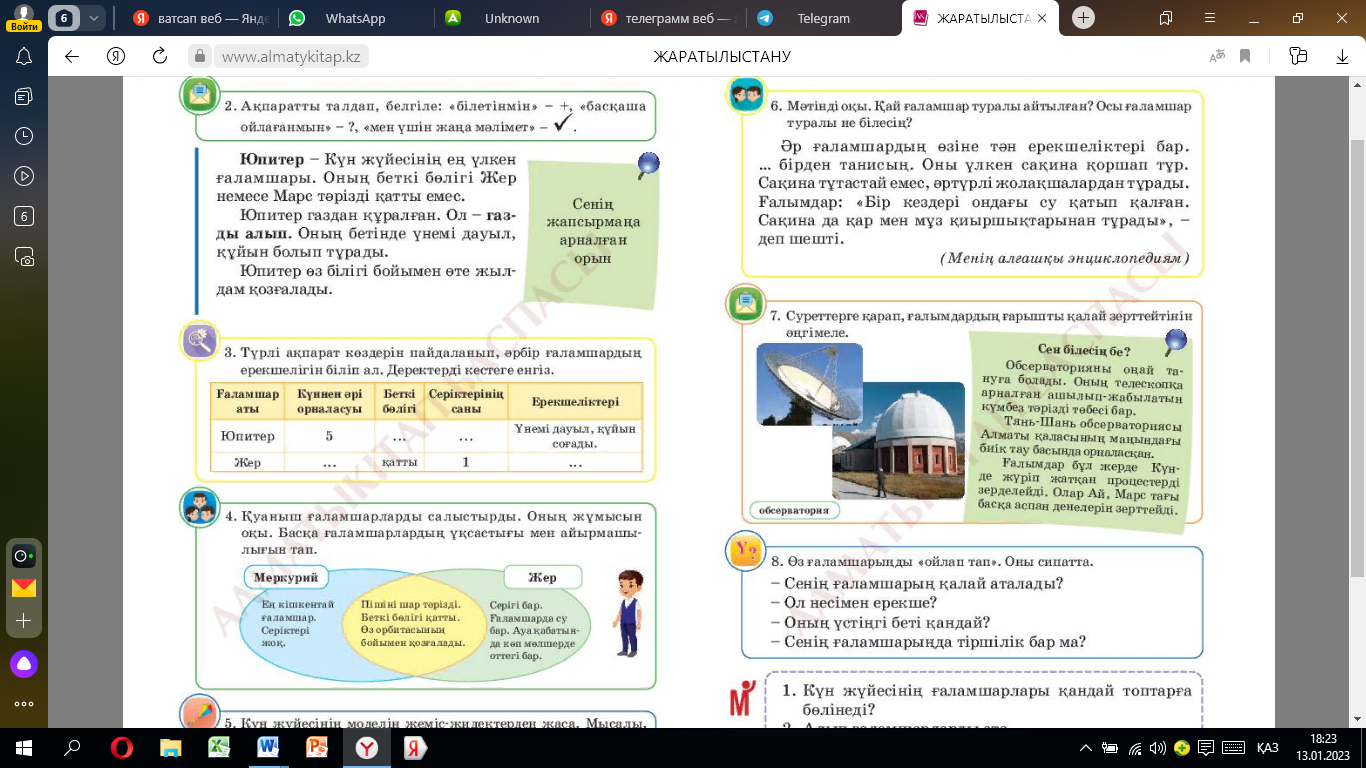
Task: Close the ЖАРАТЫЛЫСТАНУ tab
Action: tap(1042, 18)
